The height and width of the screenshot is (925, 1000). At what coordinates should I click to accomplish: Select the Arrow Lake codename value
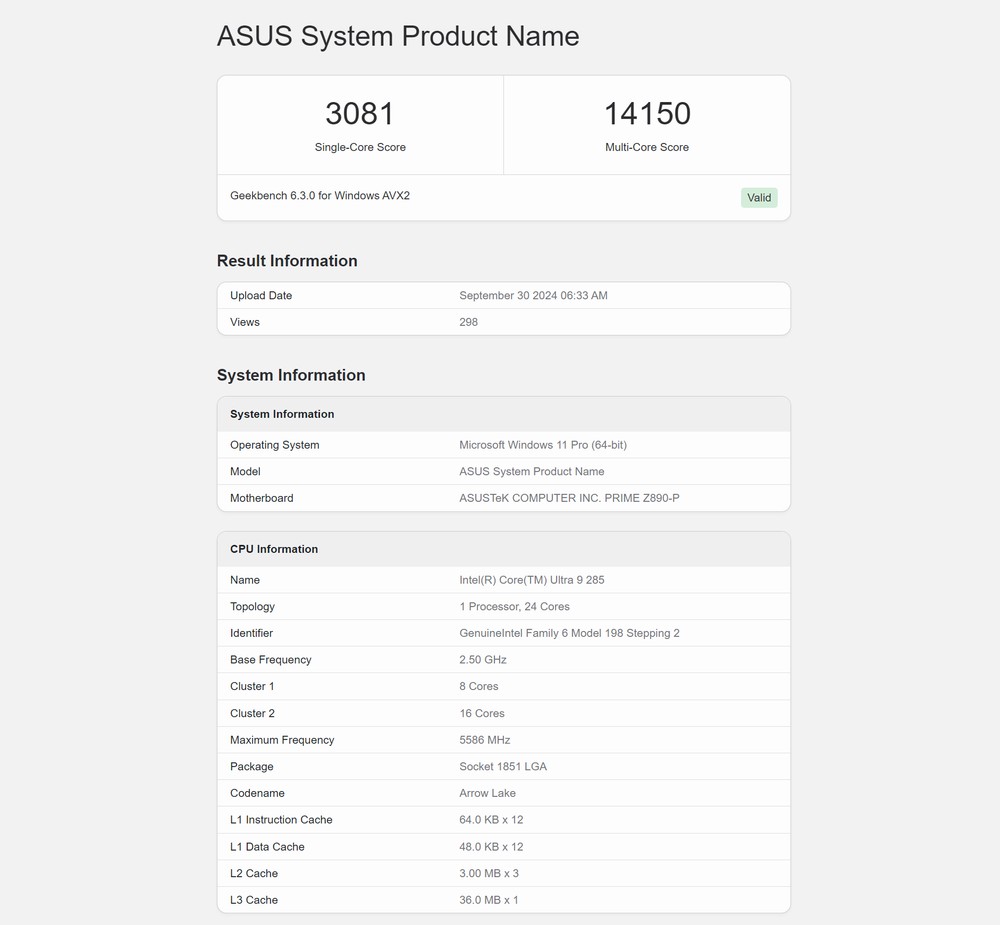487,793
